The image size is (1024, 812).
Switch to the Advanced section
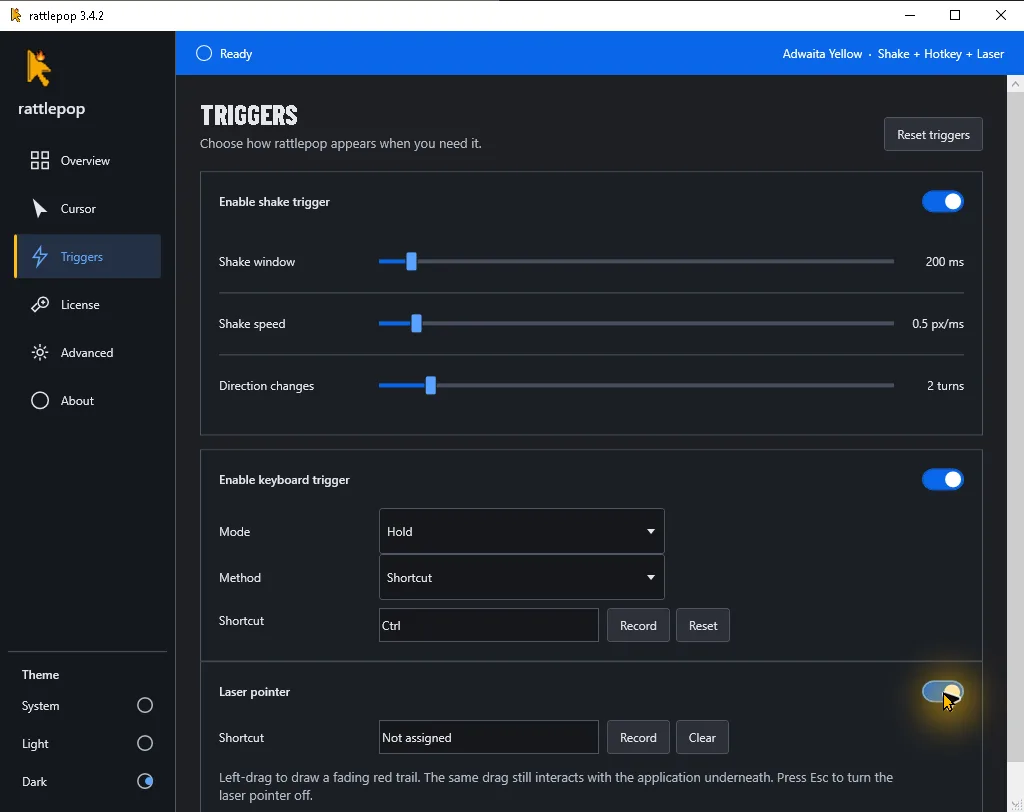(88, 353)
